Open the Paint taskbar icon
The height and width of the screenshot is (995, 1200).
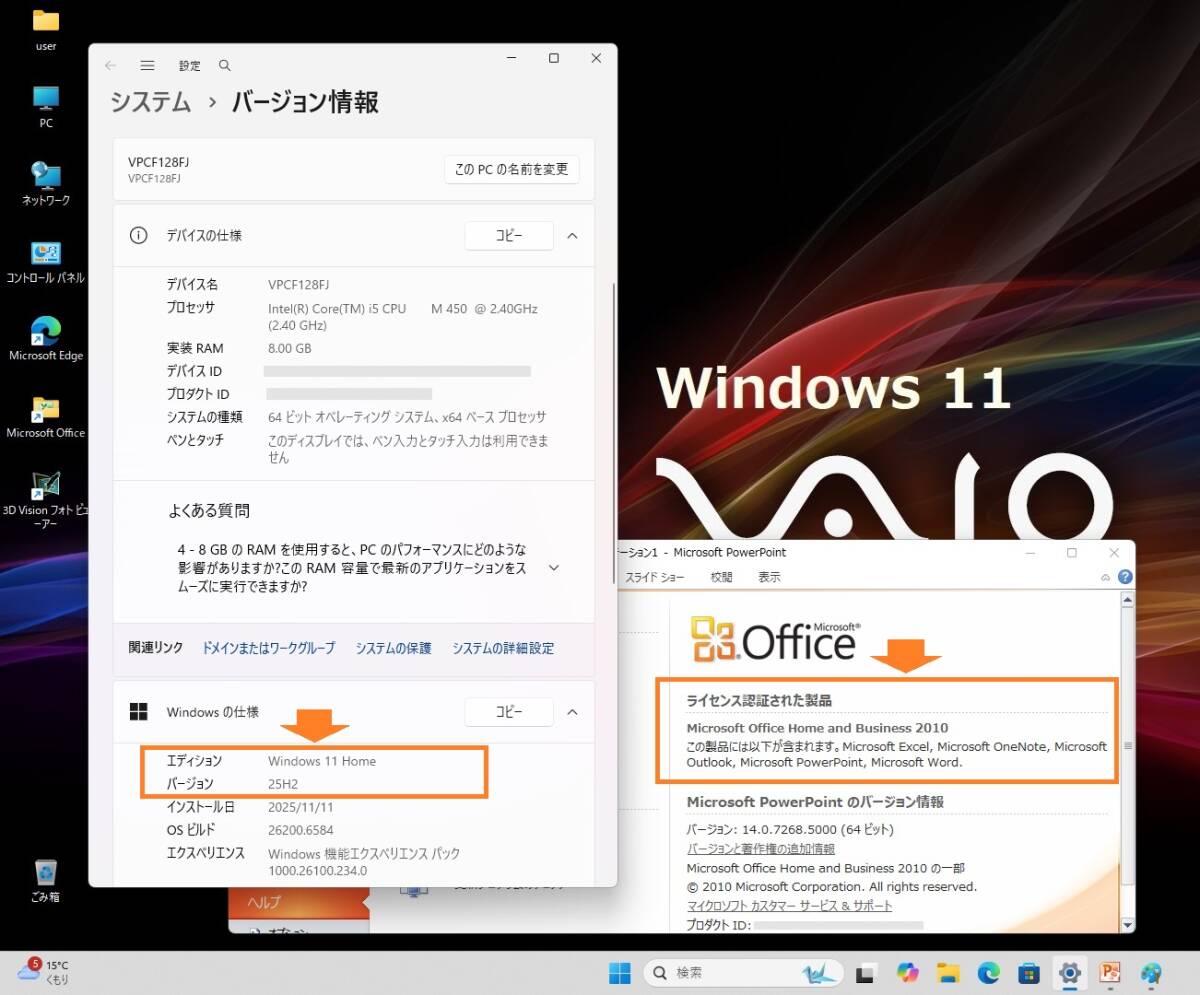tap(1151, 972)
